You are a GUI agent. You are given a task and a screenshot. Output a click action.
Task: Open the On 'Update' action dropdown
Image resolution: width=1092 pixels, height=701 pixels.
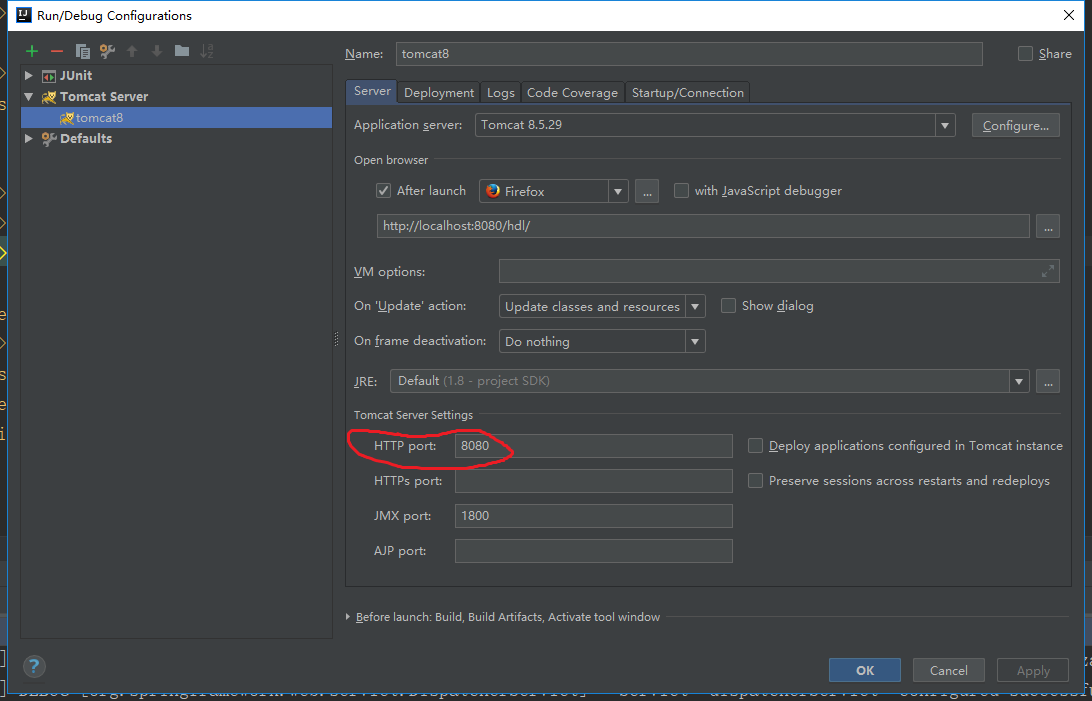(695, 307)
